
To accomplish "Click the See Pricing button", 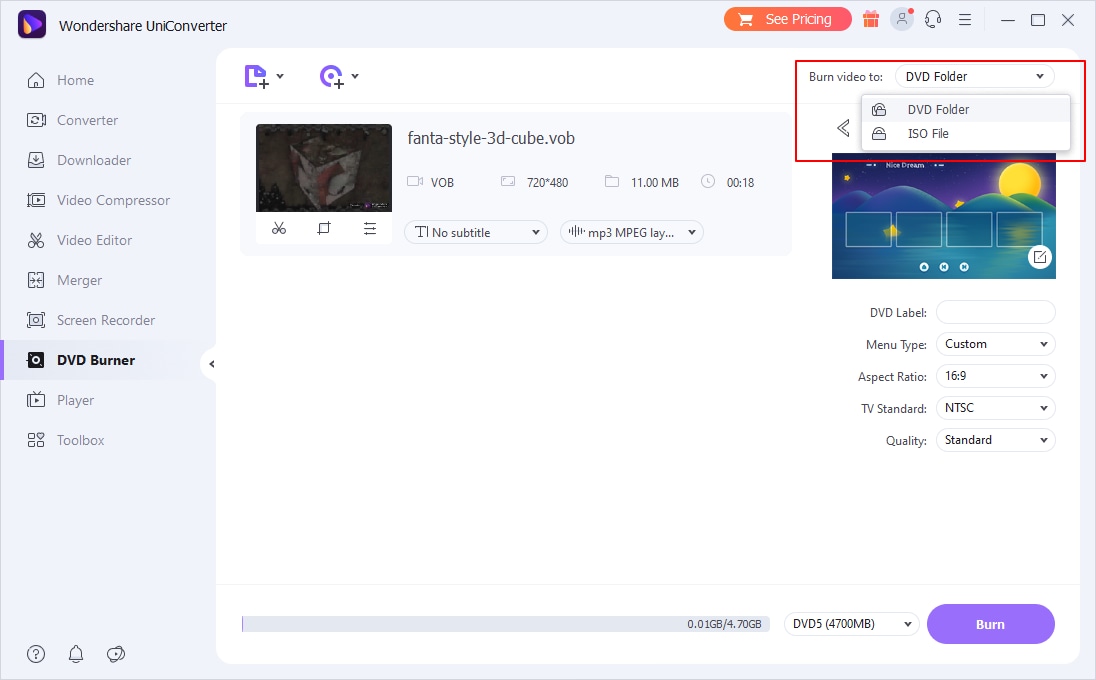I will pos(788,20).
